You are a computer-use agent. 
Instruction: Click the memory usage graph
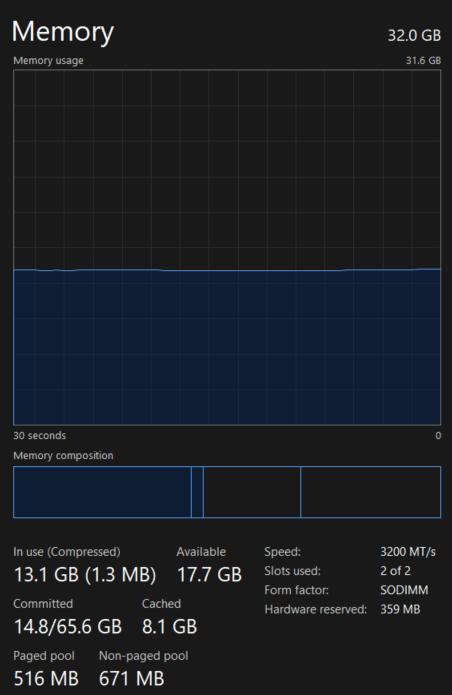click(x=227, y=247)
